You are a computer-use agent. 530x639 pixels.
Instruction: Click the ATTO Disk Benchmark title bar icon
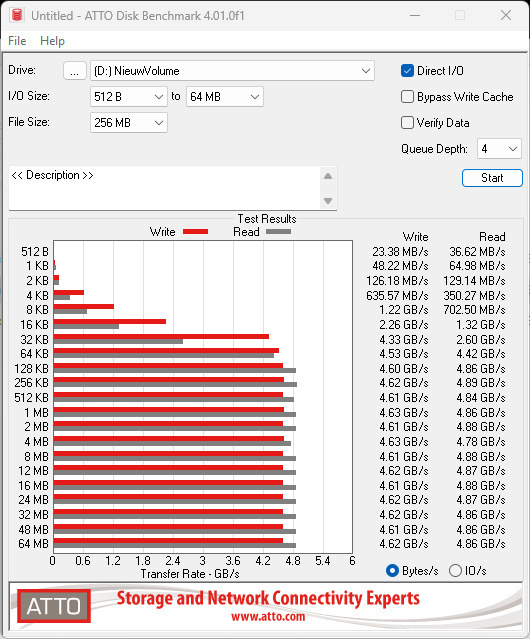(x=17, y=15)
